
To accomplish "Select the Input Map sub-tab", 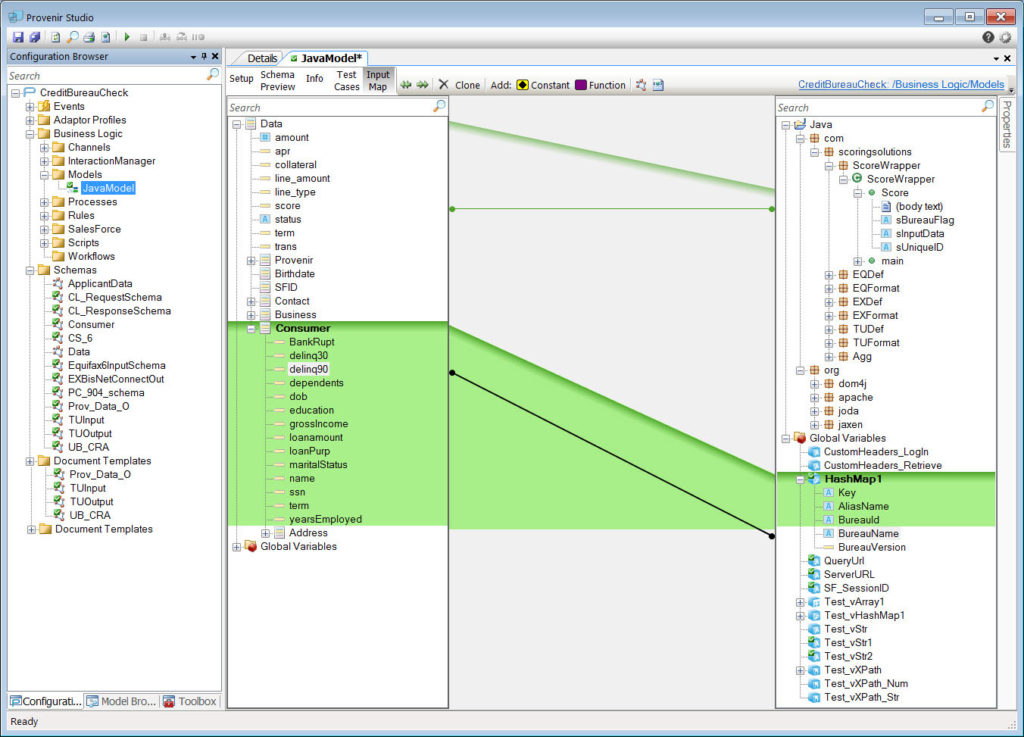I will click(377, 80).
